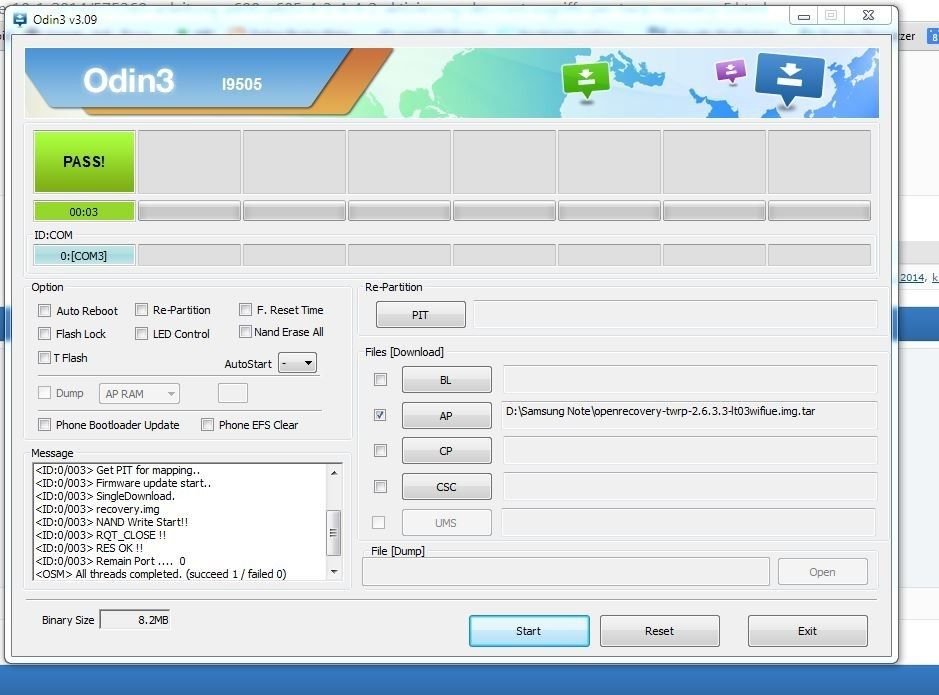Screen dimensions: 939x695
Task: Click the 'Remain Port .... 0' log line
Action: (x=111, y=561)
